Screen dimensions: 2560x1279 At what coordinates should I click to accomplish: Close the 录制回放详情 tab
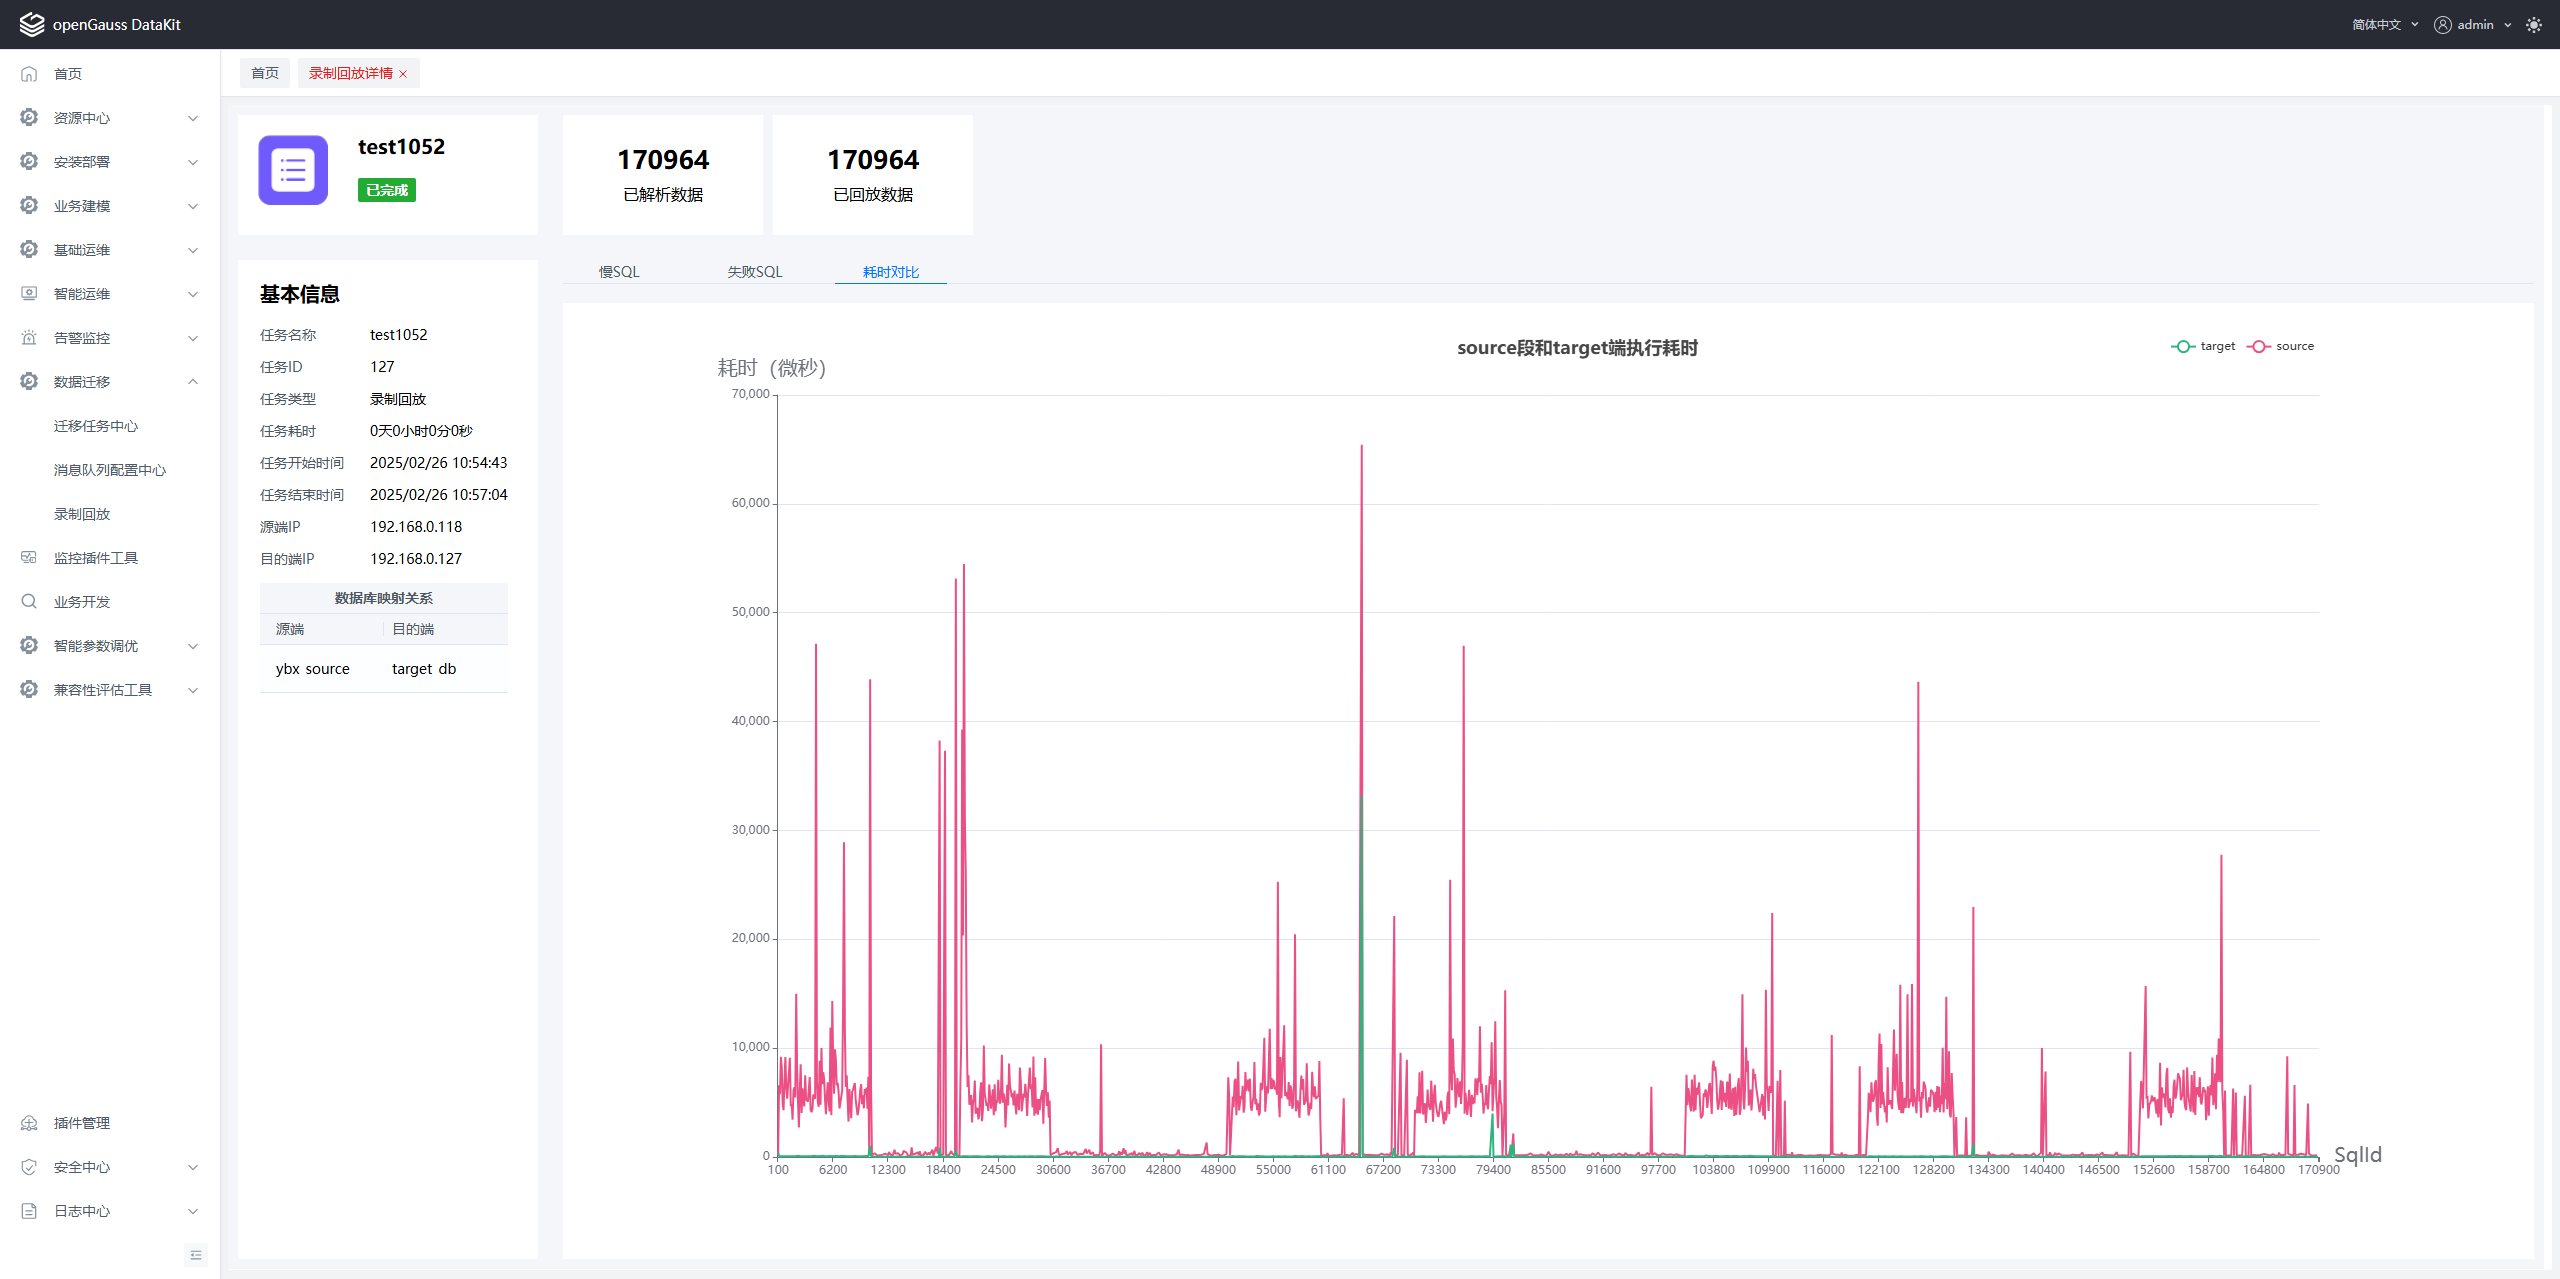pyautogui.click(x=403, y=74)
